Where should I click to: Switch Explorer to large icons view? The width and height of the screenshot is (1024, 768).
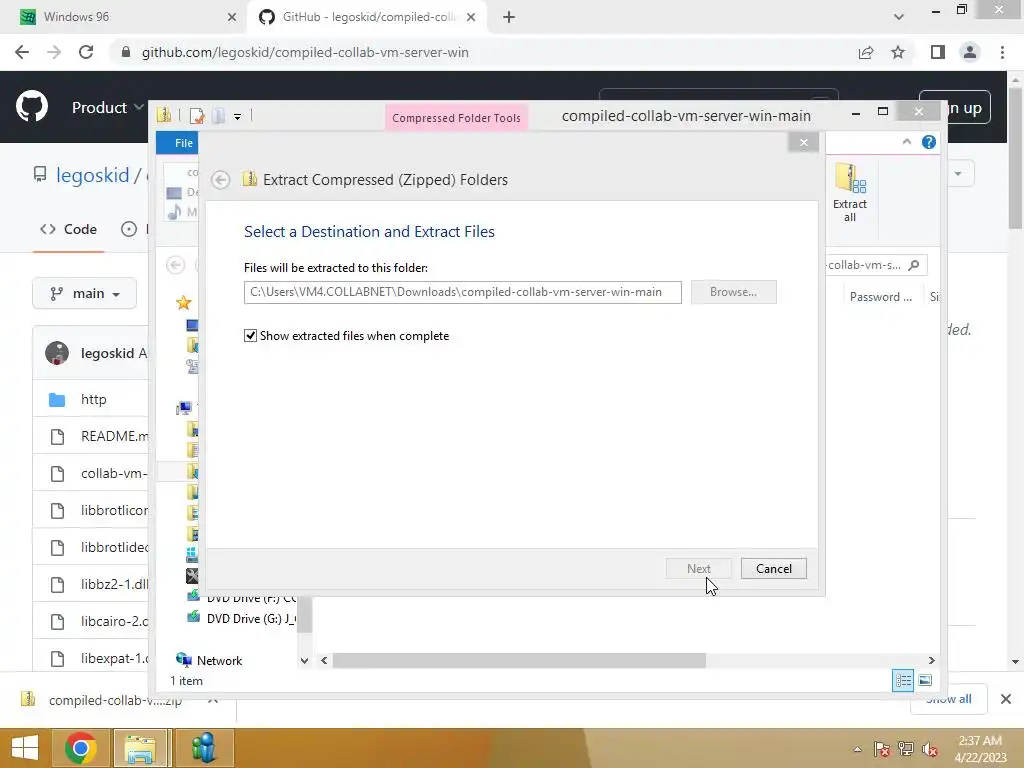click(925, 681)
